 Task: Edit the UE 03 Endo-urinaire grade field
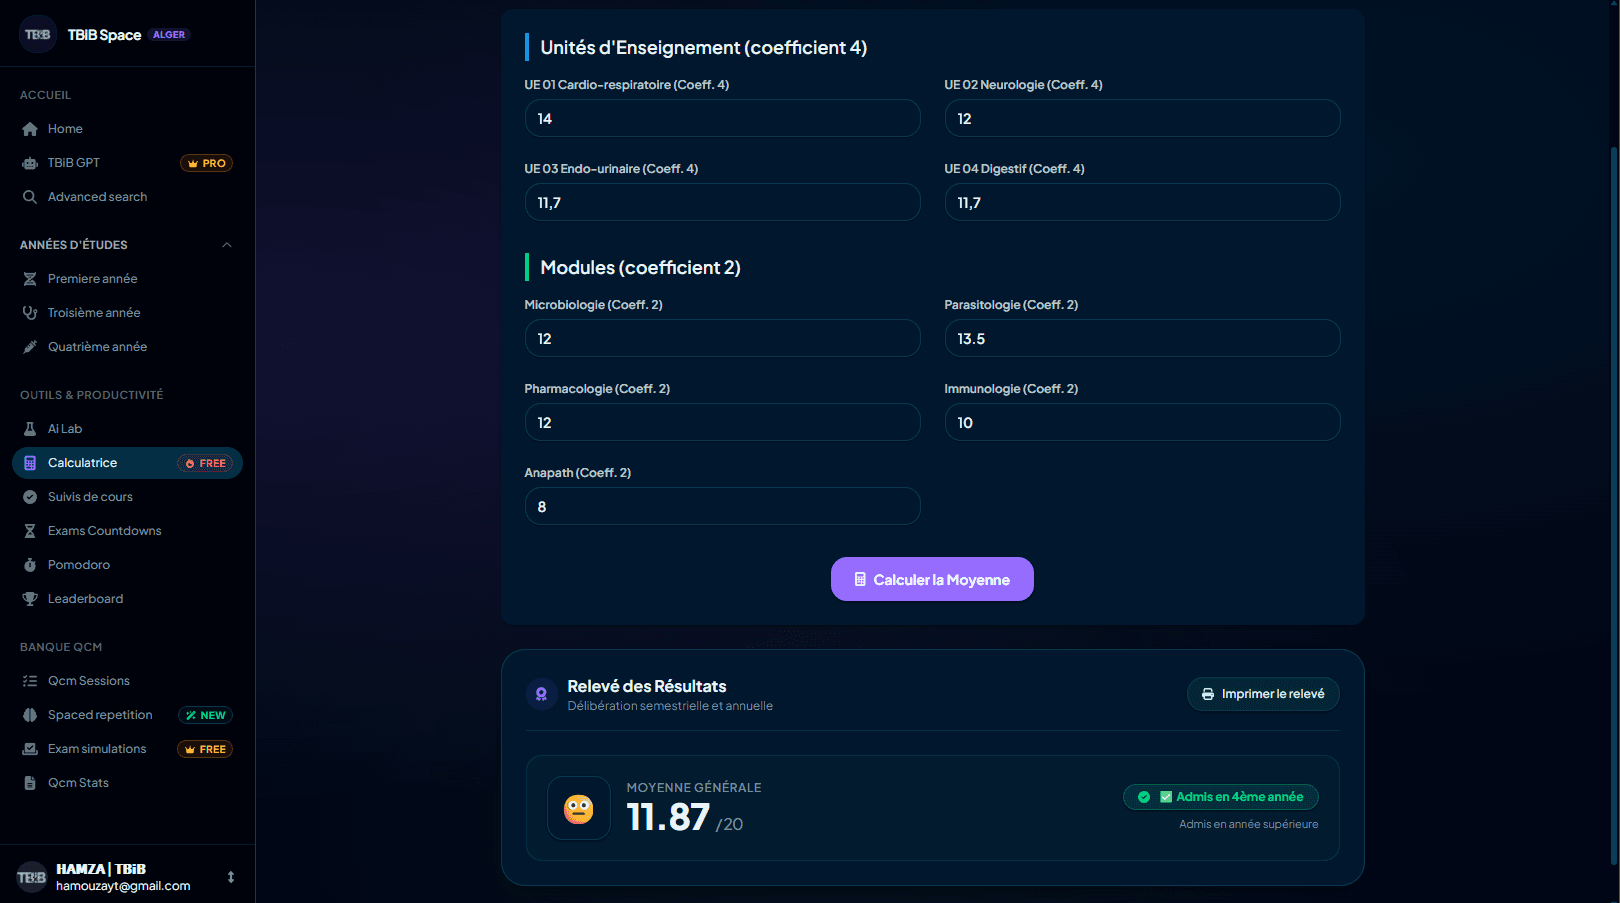722,202
